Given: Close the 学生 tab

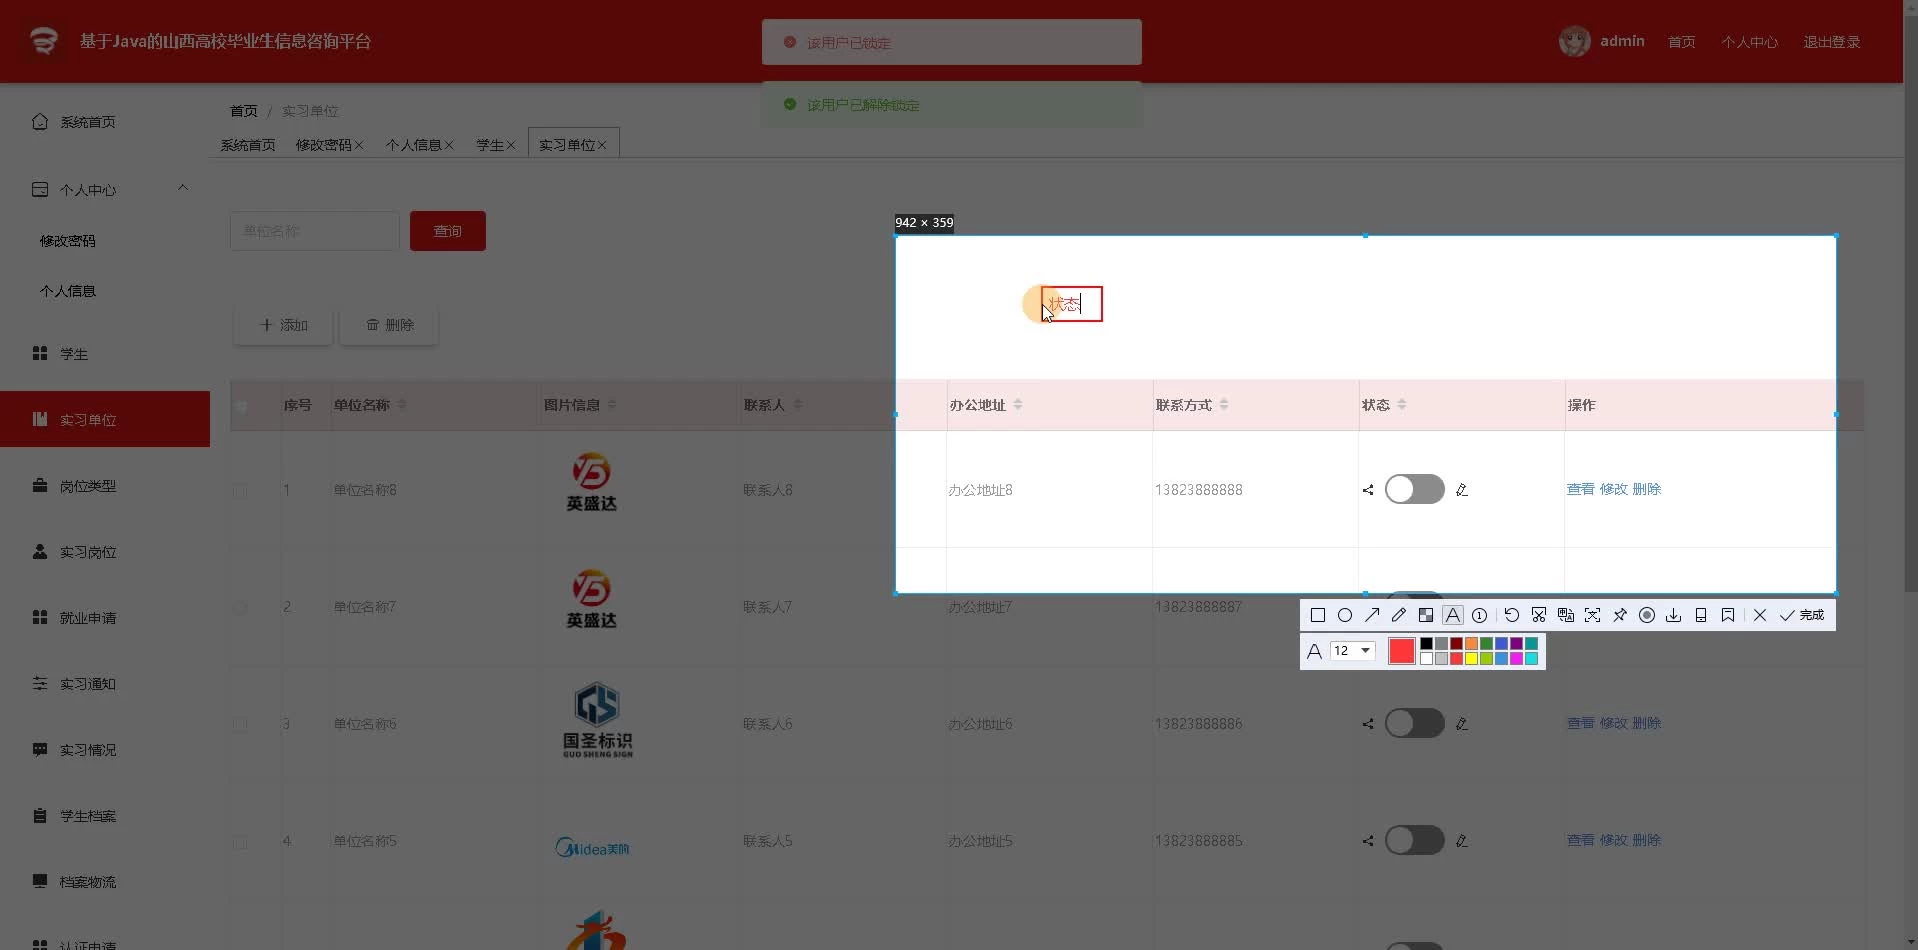Looking at the screenshot, I should coord(511,145).
